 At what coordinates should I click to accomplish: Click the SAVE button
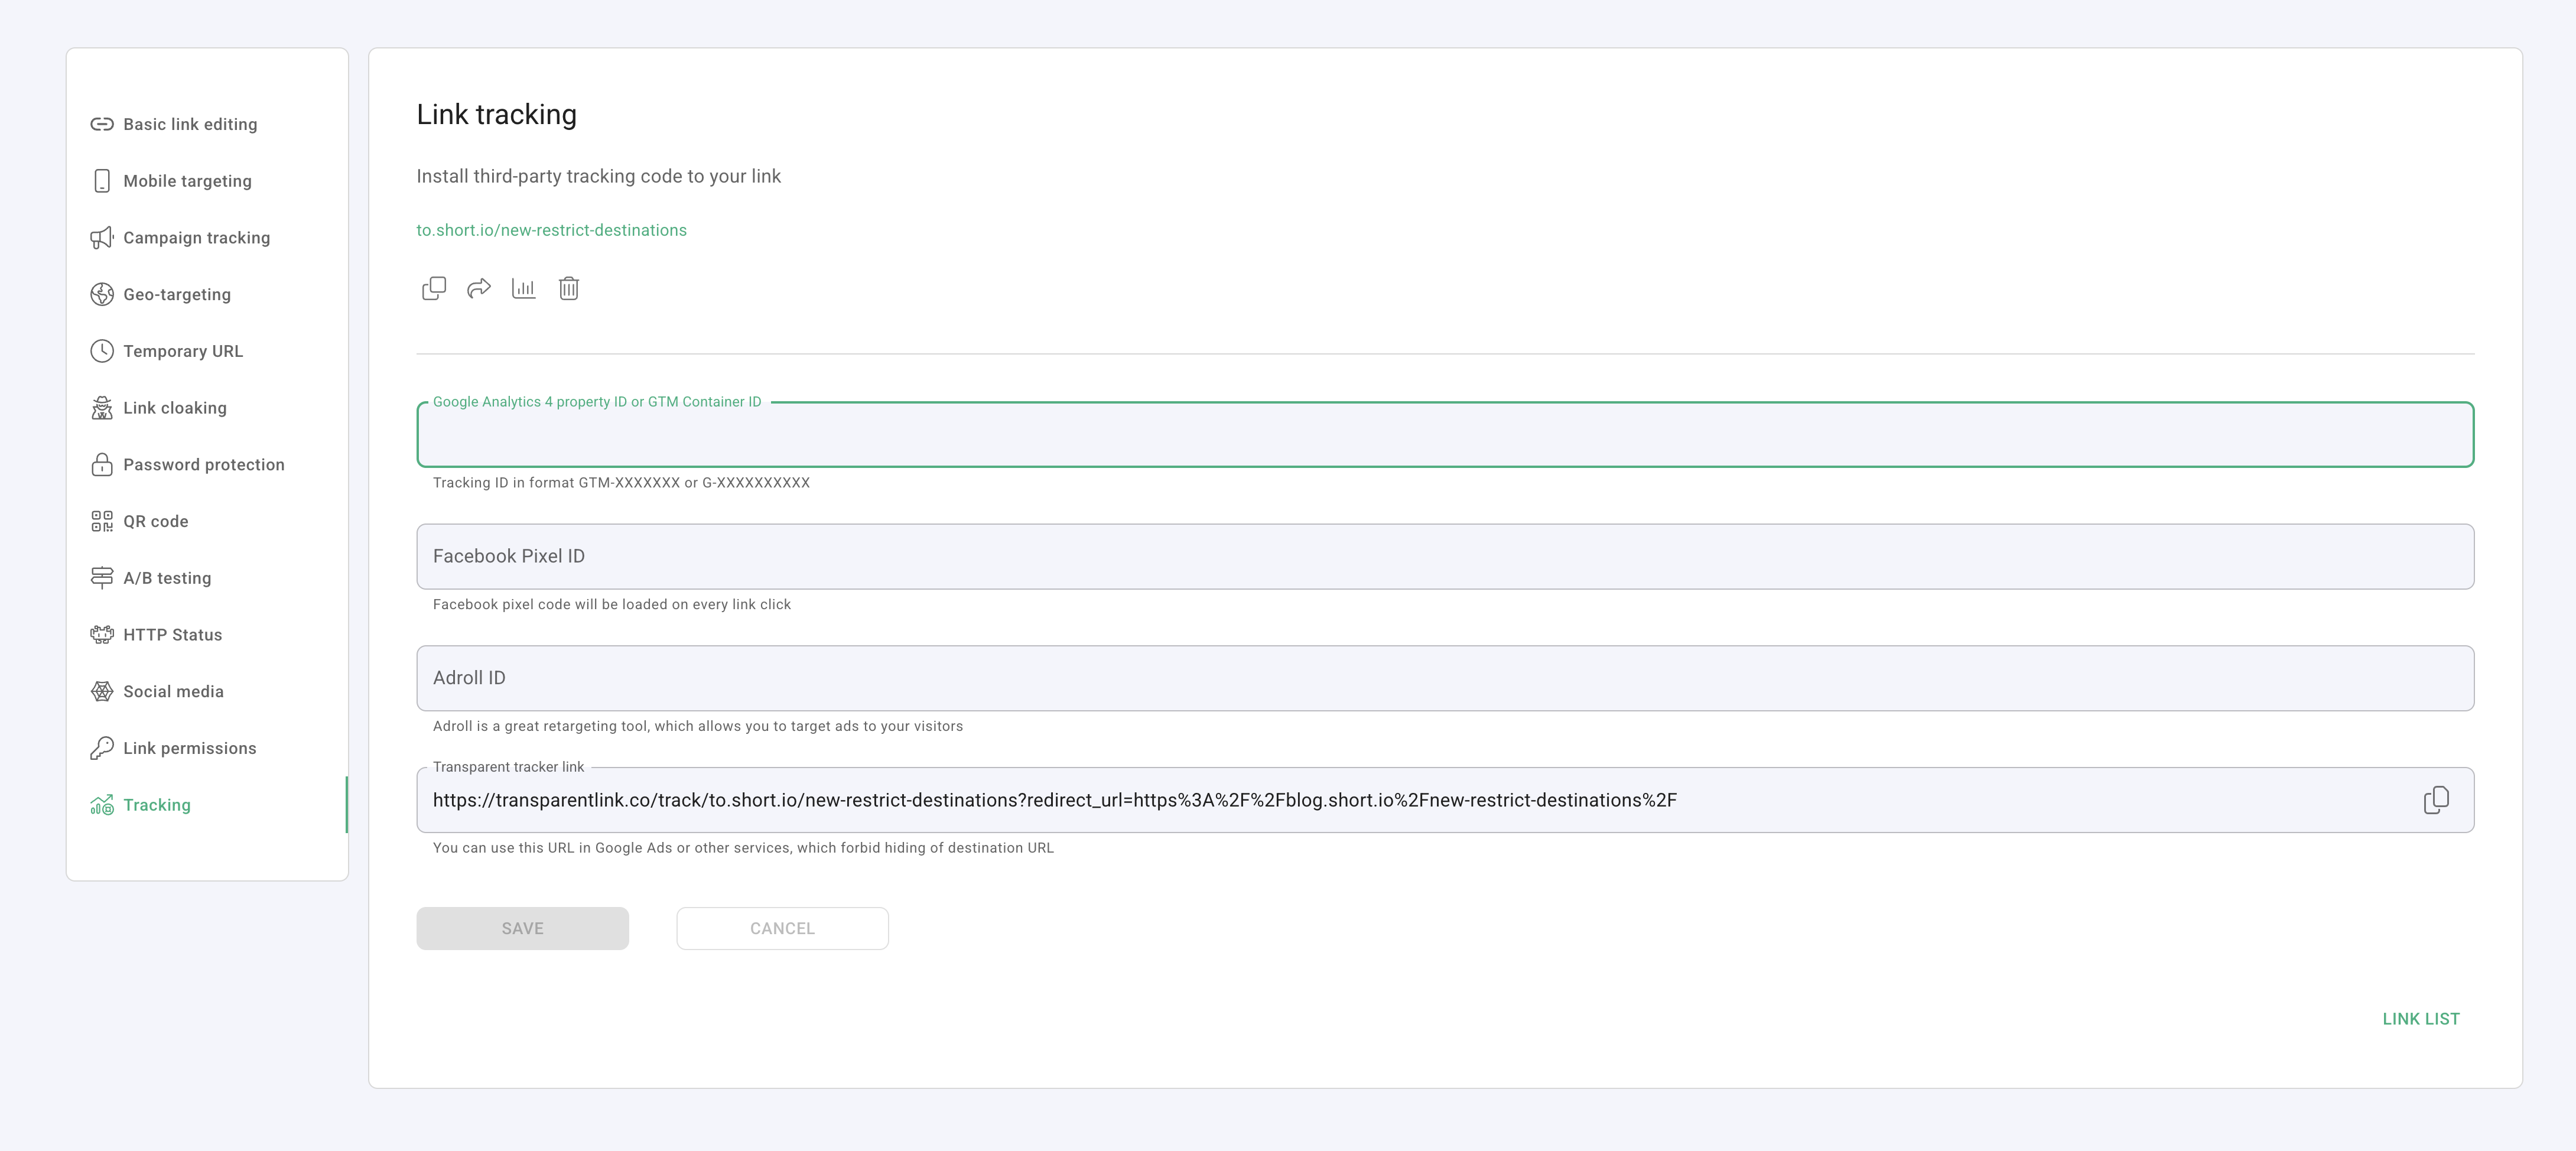(x=522, y=928)
